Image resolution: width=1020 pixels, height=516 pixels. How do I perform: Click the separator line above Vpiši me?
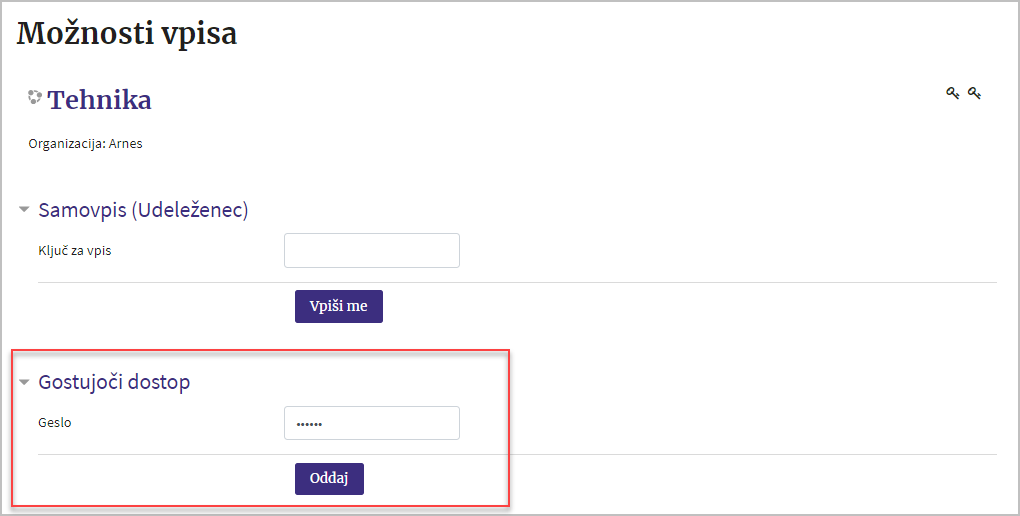(517, 282)
